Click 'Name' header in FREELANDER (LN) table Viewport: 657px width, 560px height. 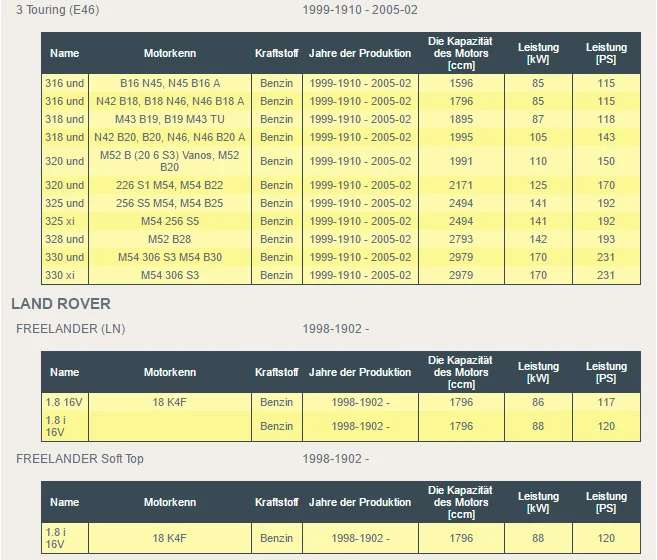pyautogui.click(x=65, y=372)
